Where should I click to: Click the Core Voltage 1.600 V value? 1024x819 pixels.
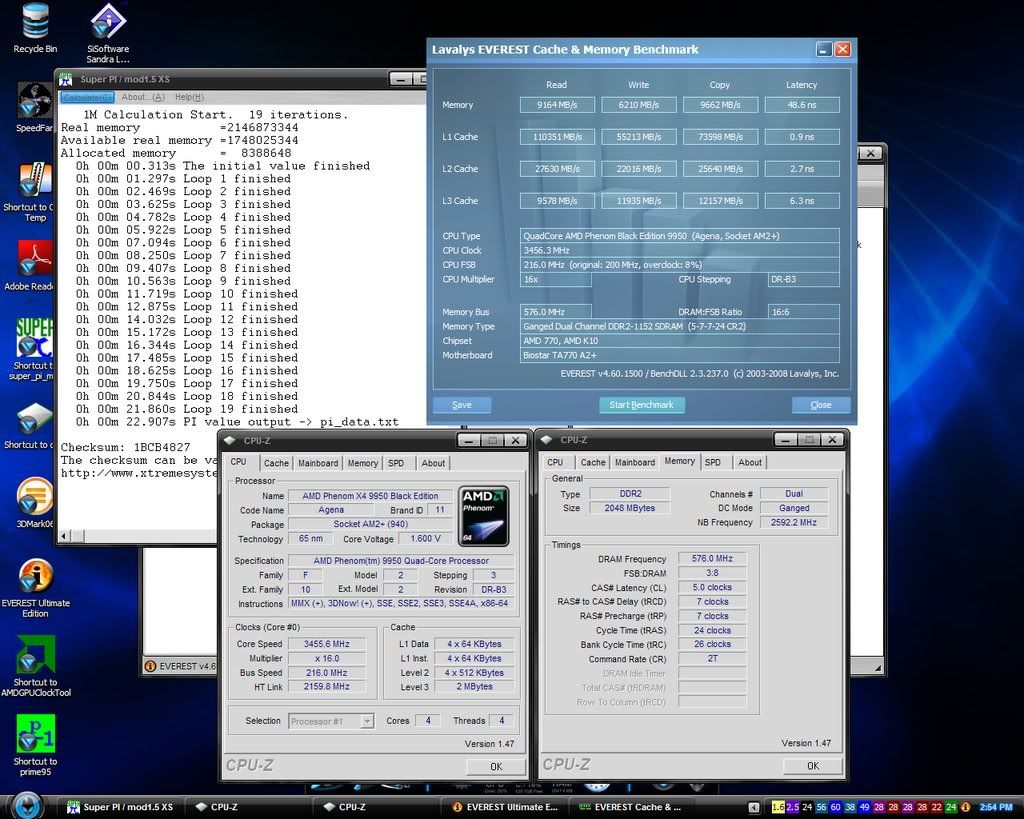coord(425,539)
